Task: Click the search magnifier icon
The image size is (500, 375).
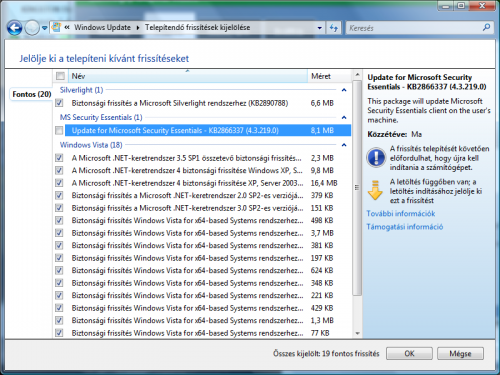Action: (486, 27)
